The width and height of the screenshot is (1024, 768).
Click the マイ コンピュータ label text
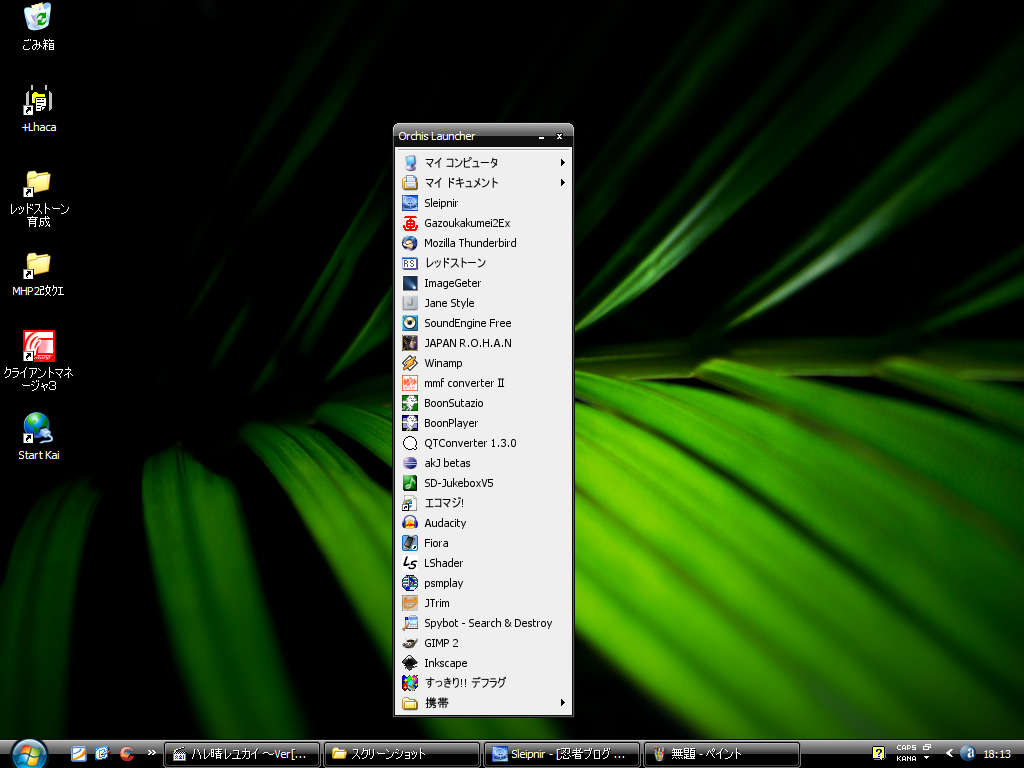point(462,163)
